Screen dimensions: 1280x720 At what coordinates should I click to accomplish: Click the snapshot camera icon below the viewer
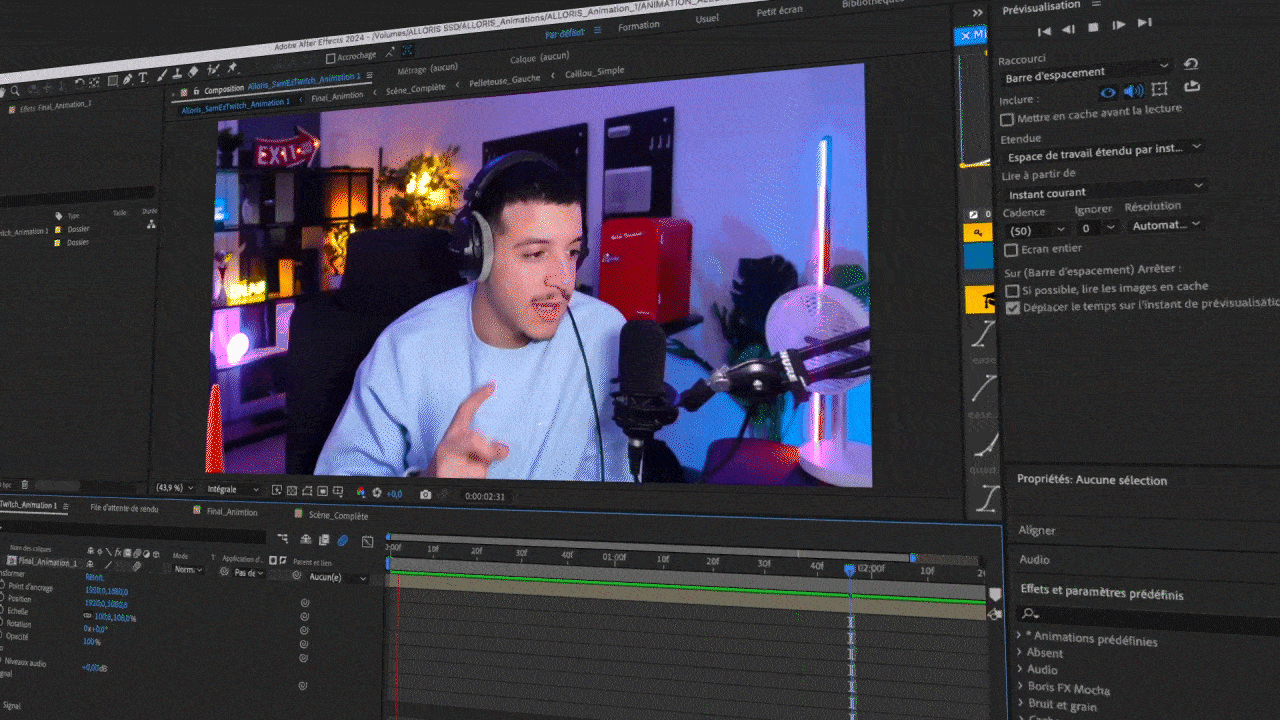tap(426, 494)
